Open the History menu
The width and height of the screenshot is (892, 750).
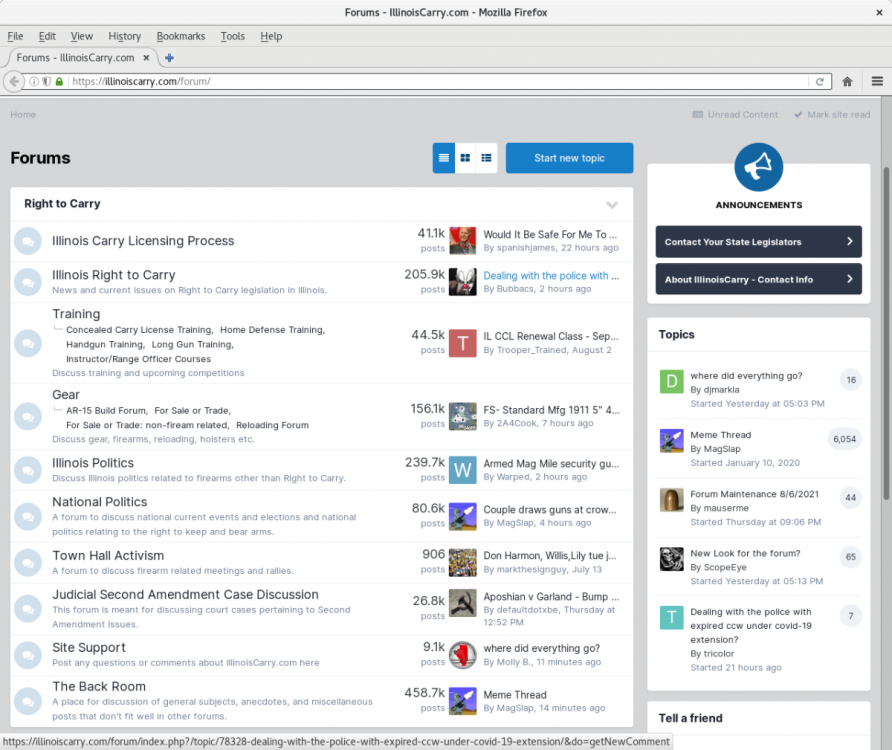coord(125,36)
